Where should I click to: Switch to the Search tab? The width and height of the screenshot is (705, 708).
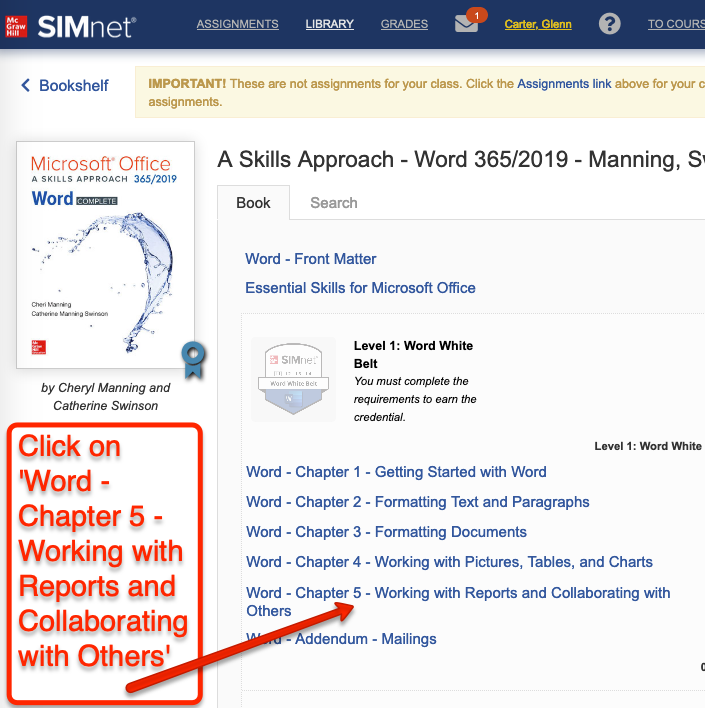click(x=334, y=203)
